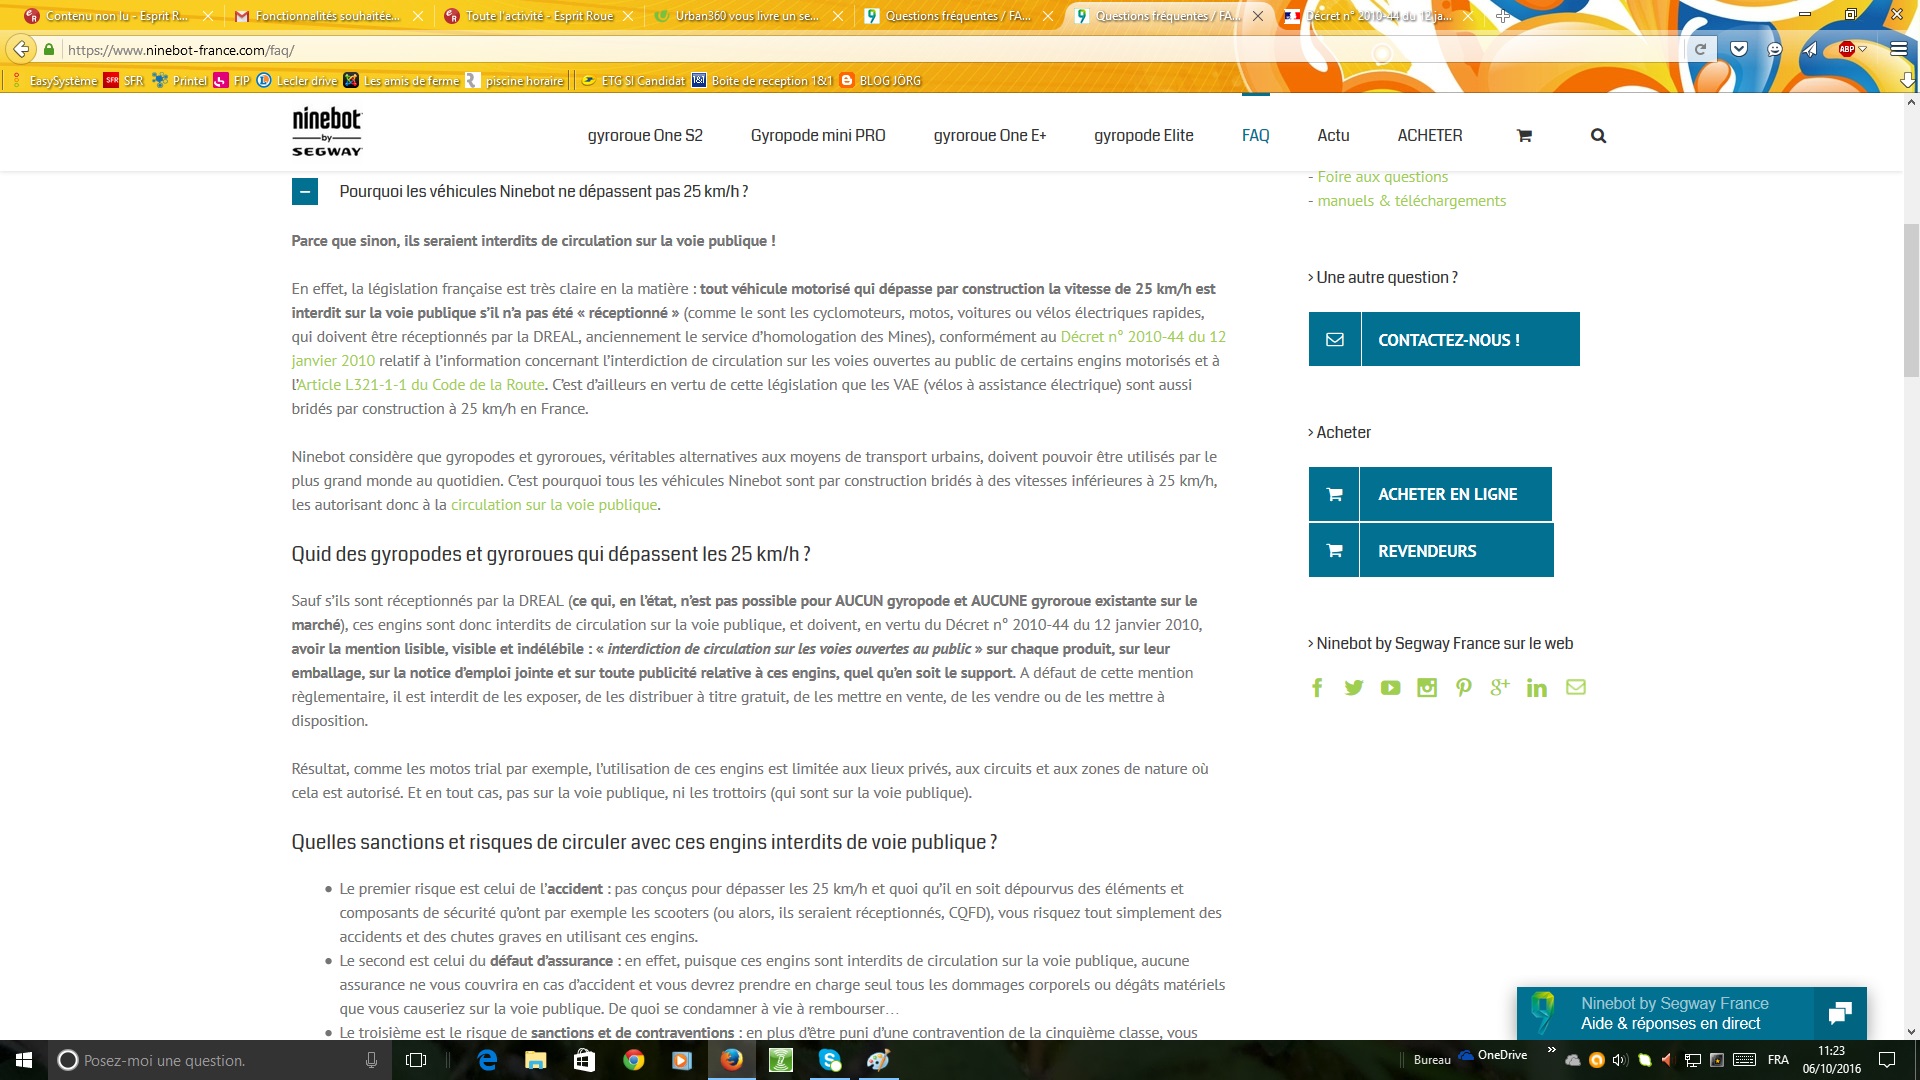This screenshot has height=1080, width=1920.
Task: Open the Actu menu item
Action: [1333, 136]
